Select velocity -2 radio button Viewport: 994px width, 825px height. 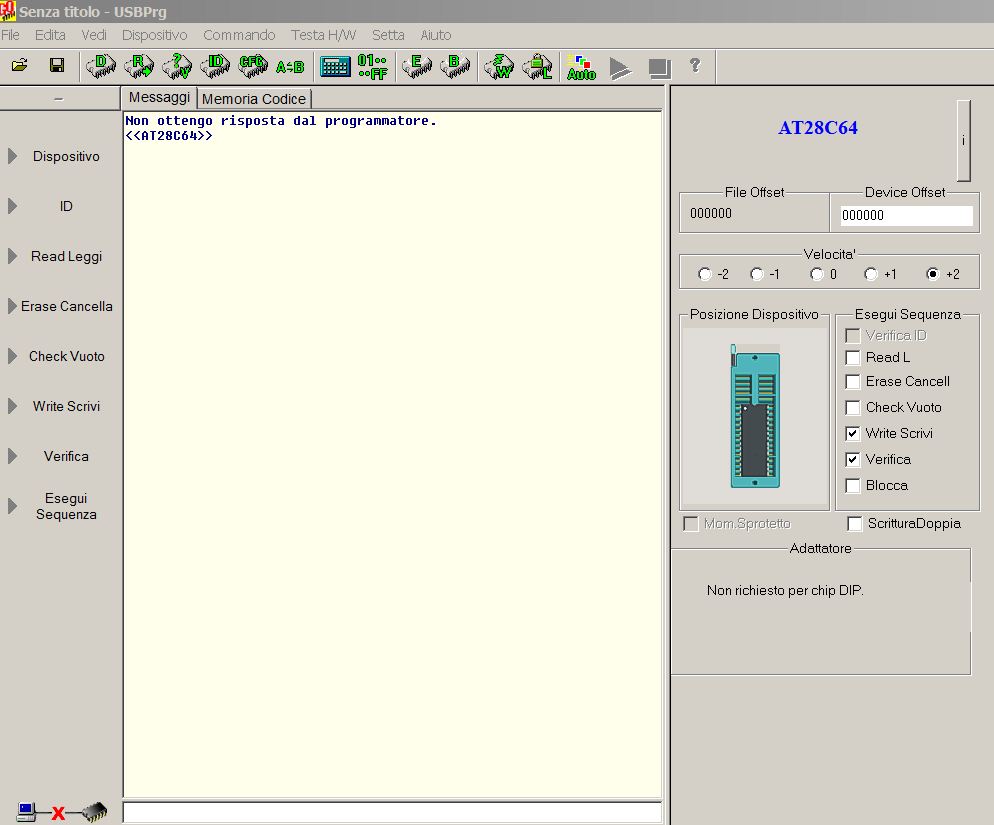coord(705,274)
